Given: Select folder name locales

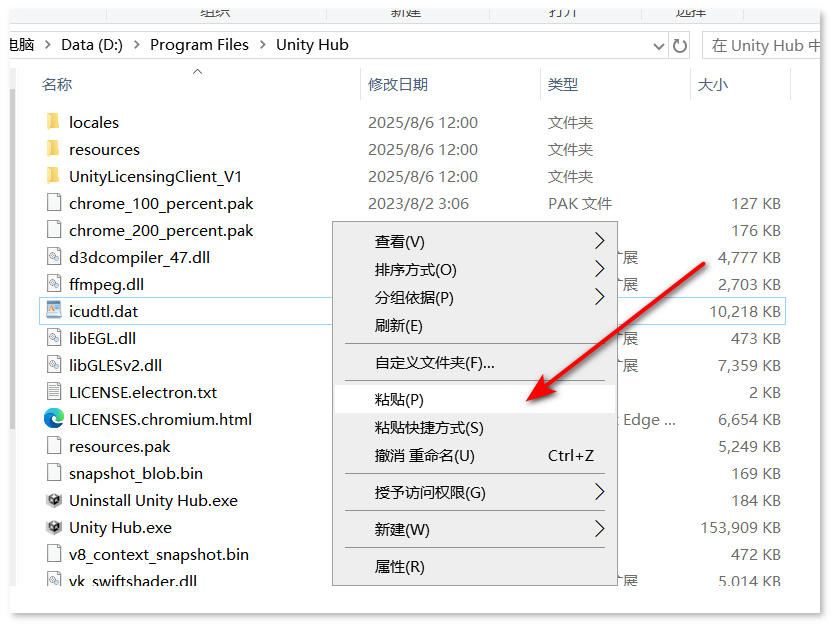Looking at the screenshot, I should pyautogui.click(x=94, y=122).
